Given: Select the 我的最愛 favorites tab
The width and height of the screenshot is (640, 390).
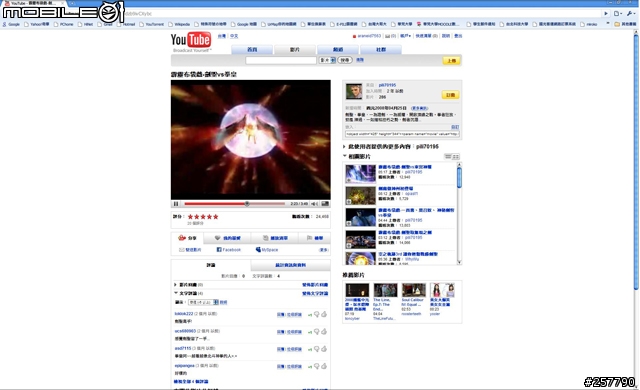Looking at the screenshot, I should coord(228,238).
